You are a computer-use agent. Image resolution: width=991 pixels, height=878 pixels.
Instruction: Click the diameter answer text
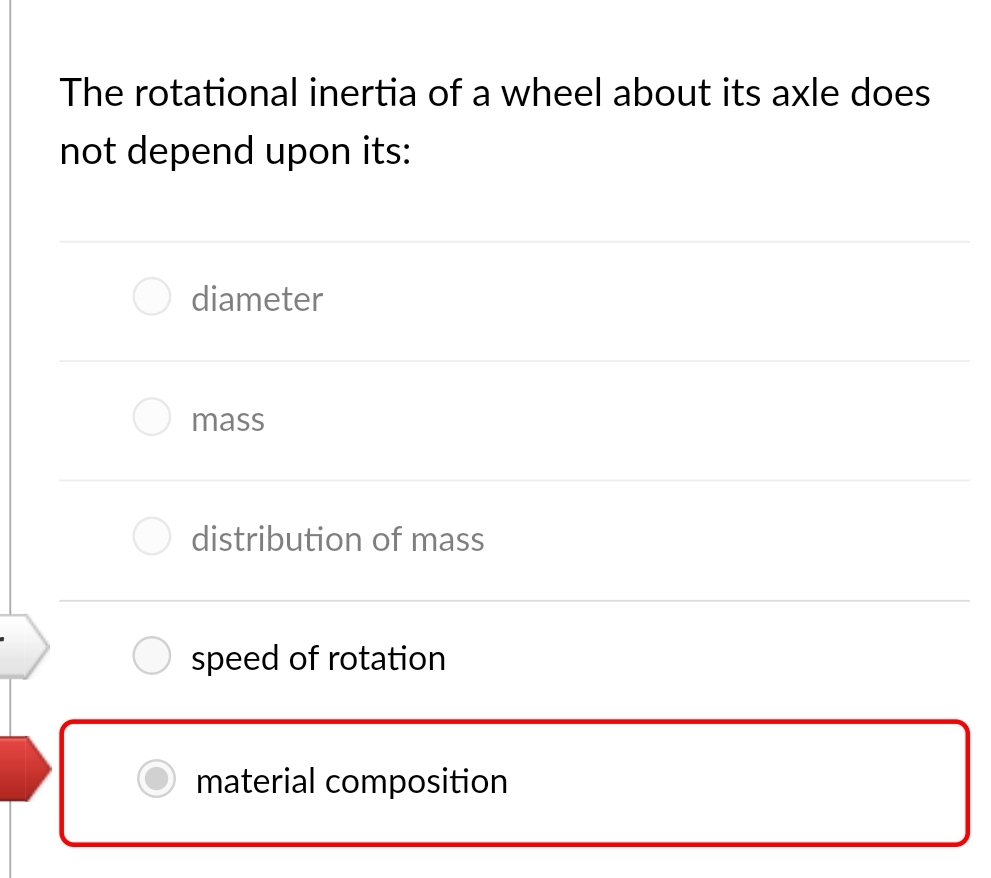click(257, 299)
